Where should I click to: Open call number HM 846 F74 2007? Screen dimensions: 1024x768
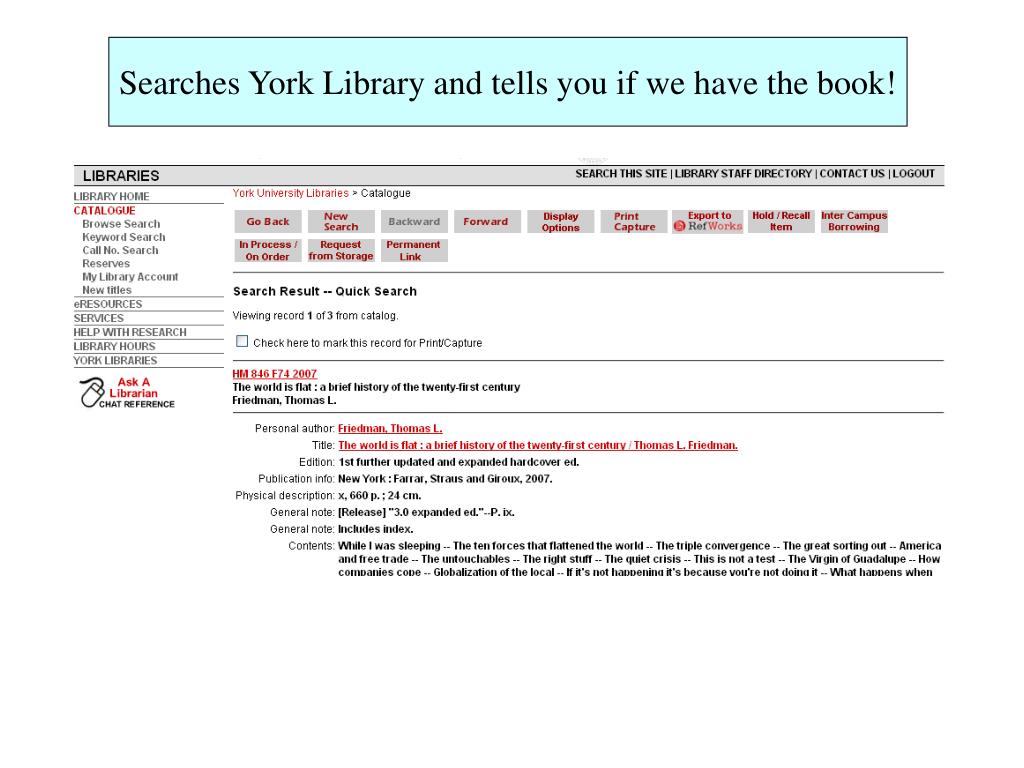coord(275,374)
